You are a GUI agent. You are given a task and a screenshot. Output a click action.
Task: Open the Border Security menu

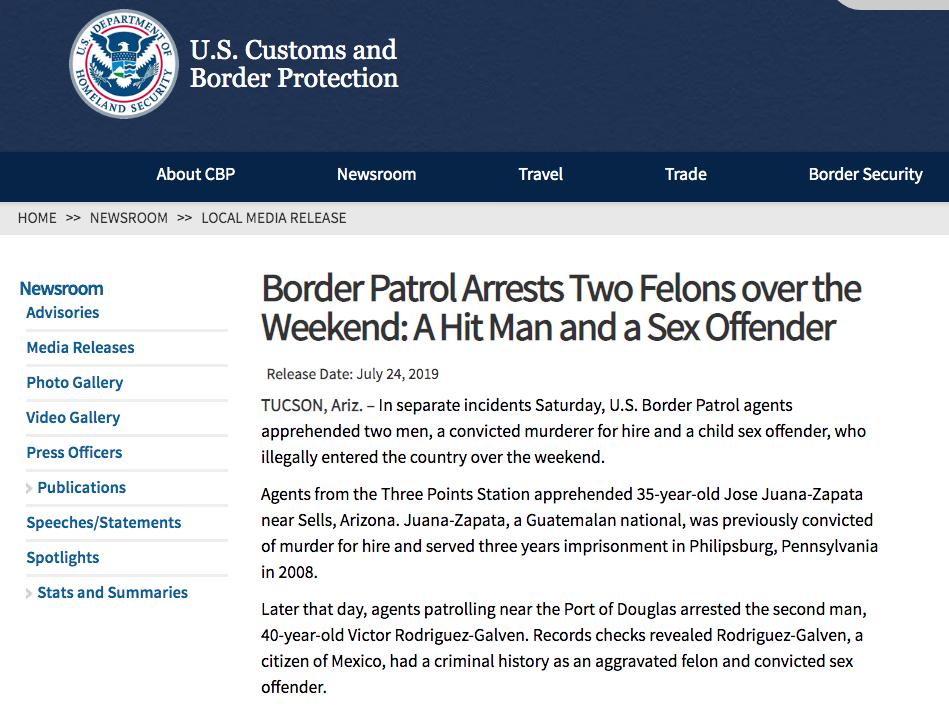[x=865, y=174]
